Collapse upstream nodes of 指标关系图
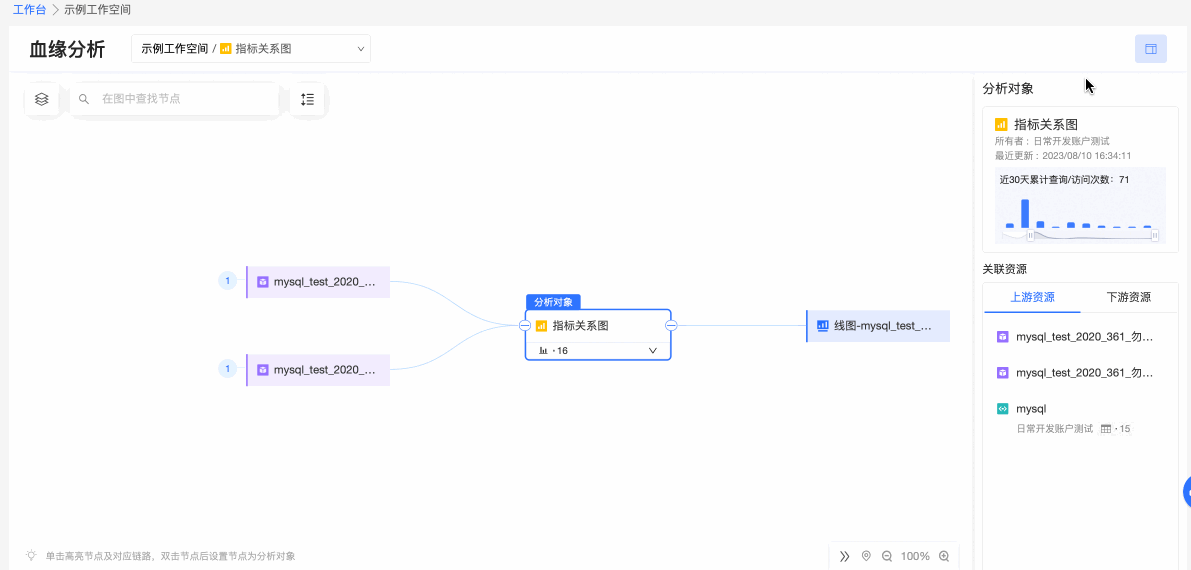 point(525,325)
